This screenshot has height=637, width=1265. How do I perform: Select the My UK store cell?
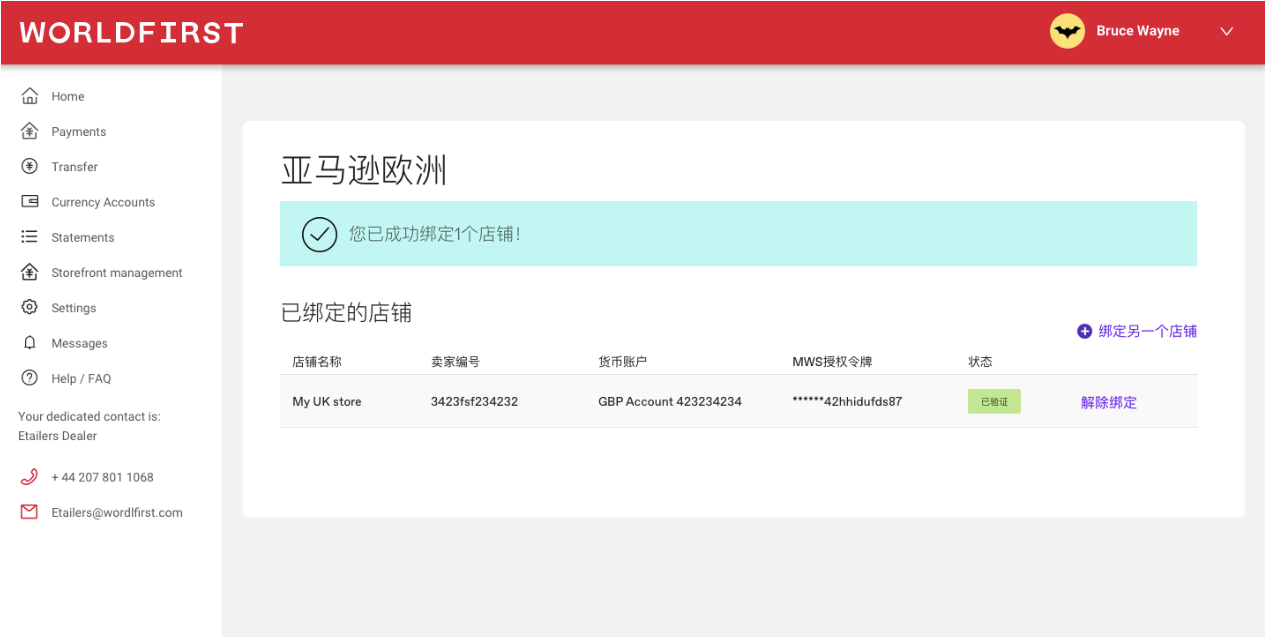(327, 401)
